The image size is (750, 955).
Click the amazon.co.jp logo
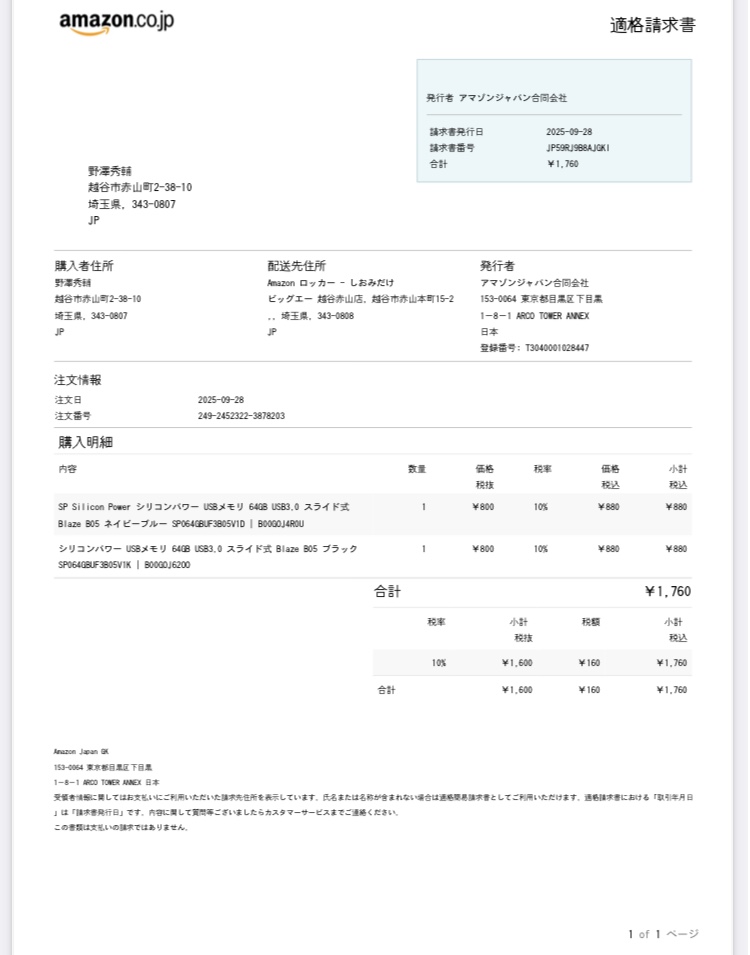(116, 23)
